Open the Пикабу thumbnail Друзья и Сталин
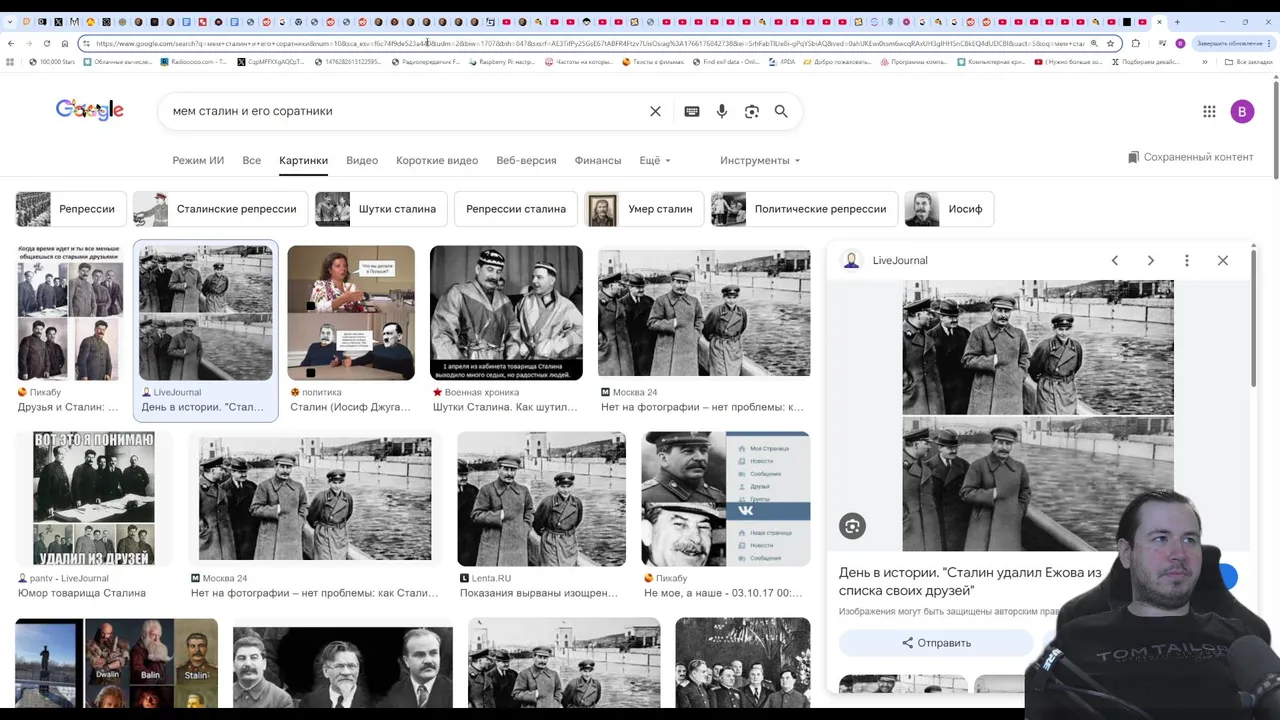 (x=69, y=312)
